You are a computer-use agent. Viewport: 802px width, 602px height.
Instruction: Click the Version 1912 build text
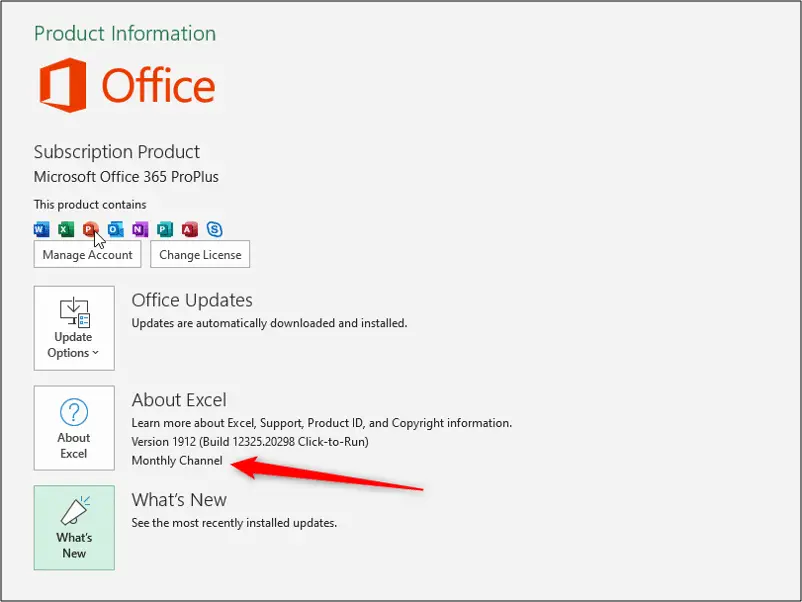(250, 442)
